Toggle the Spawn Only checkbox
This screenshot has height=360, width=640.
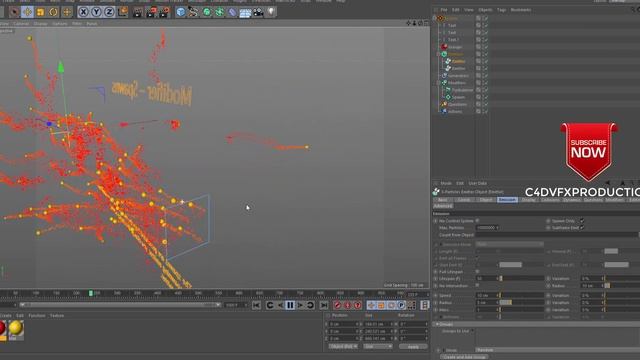582,221
